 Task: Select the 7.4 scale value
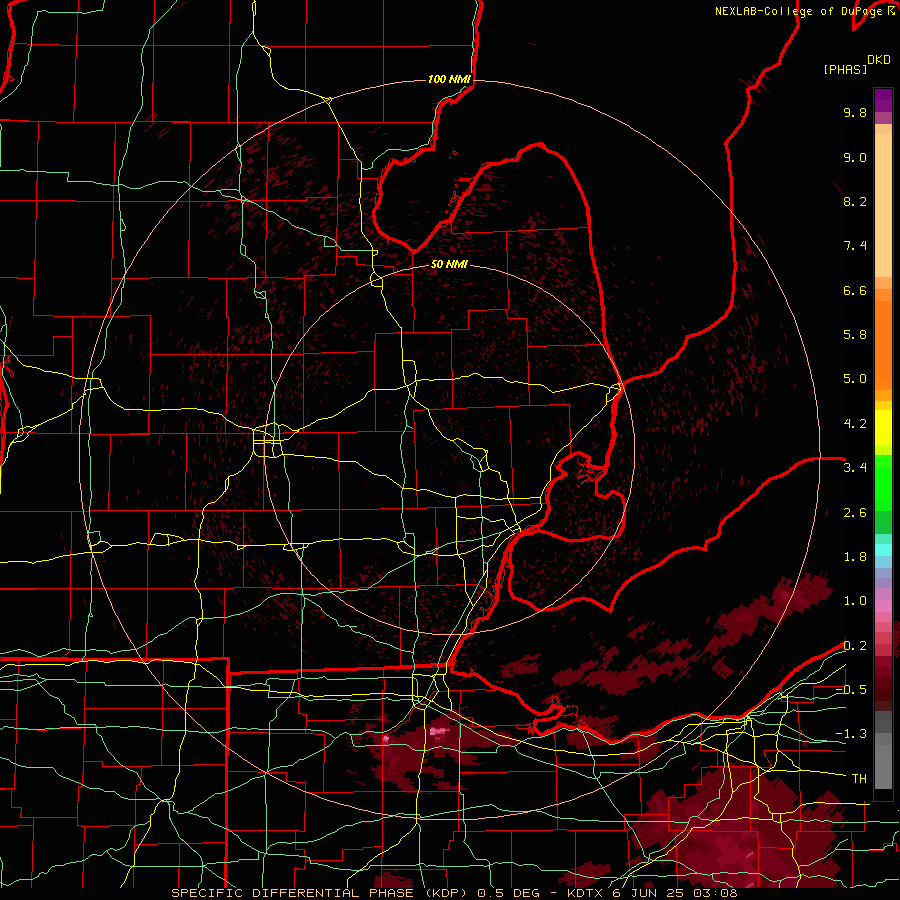[x=855, y=246]
